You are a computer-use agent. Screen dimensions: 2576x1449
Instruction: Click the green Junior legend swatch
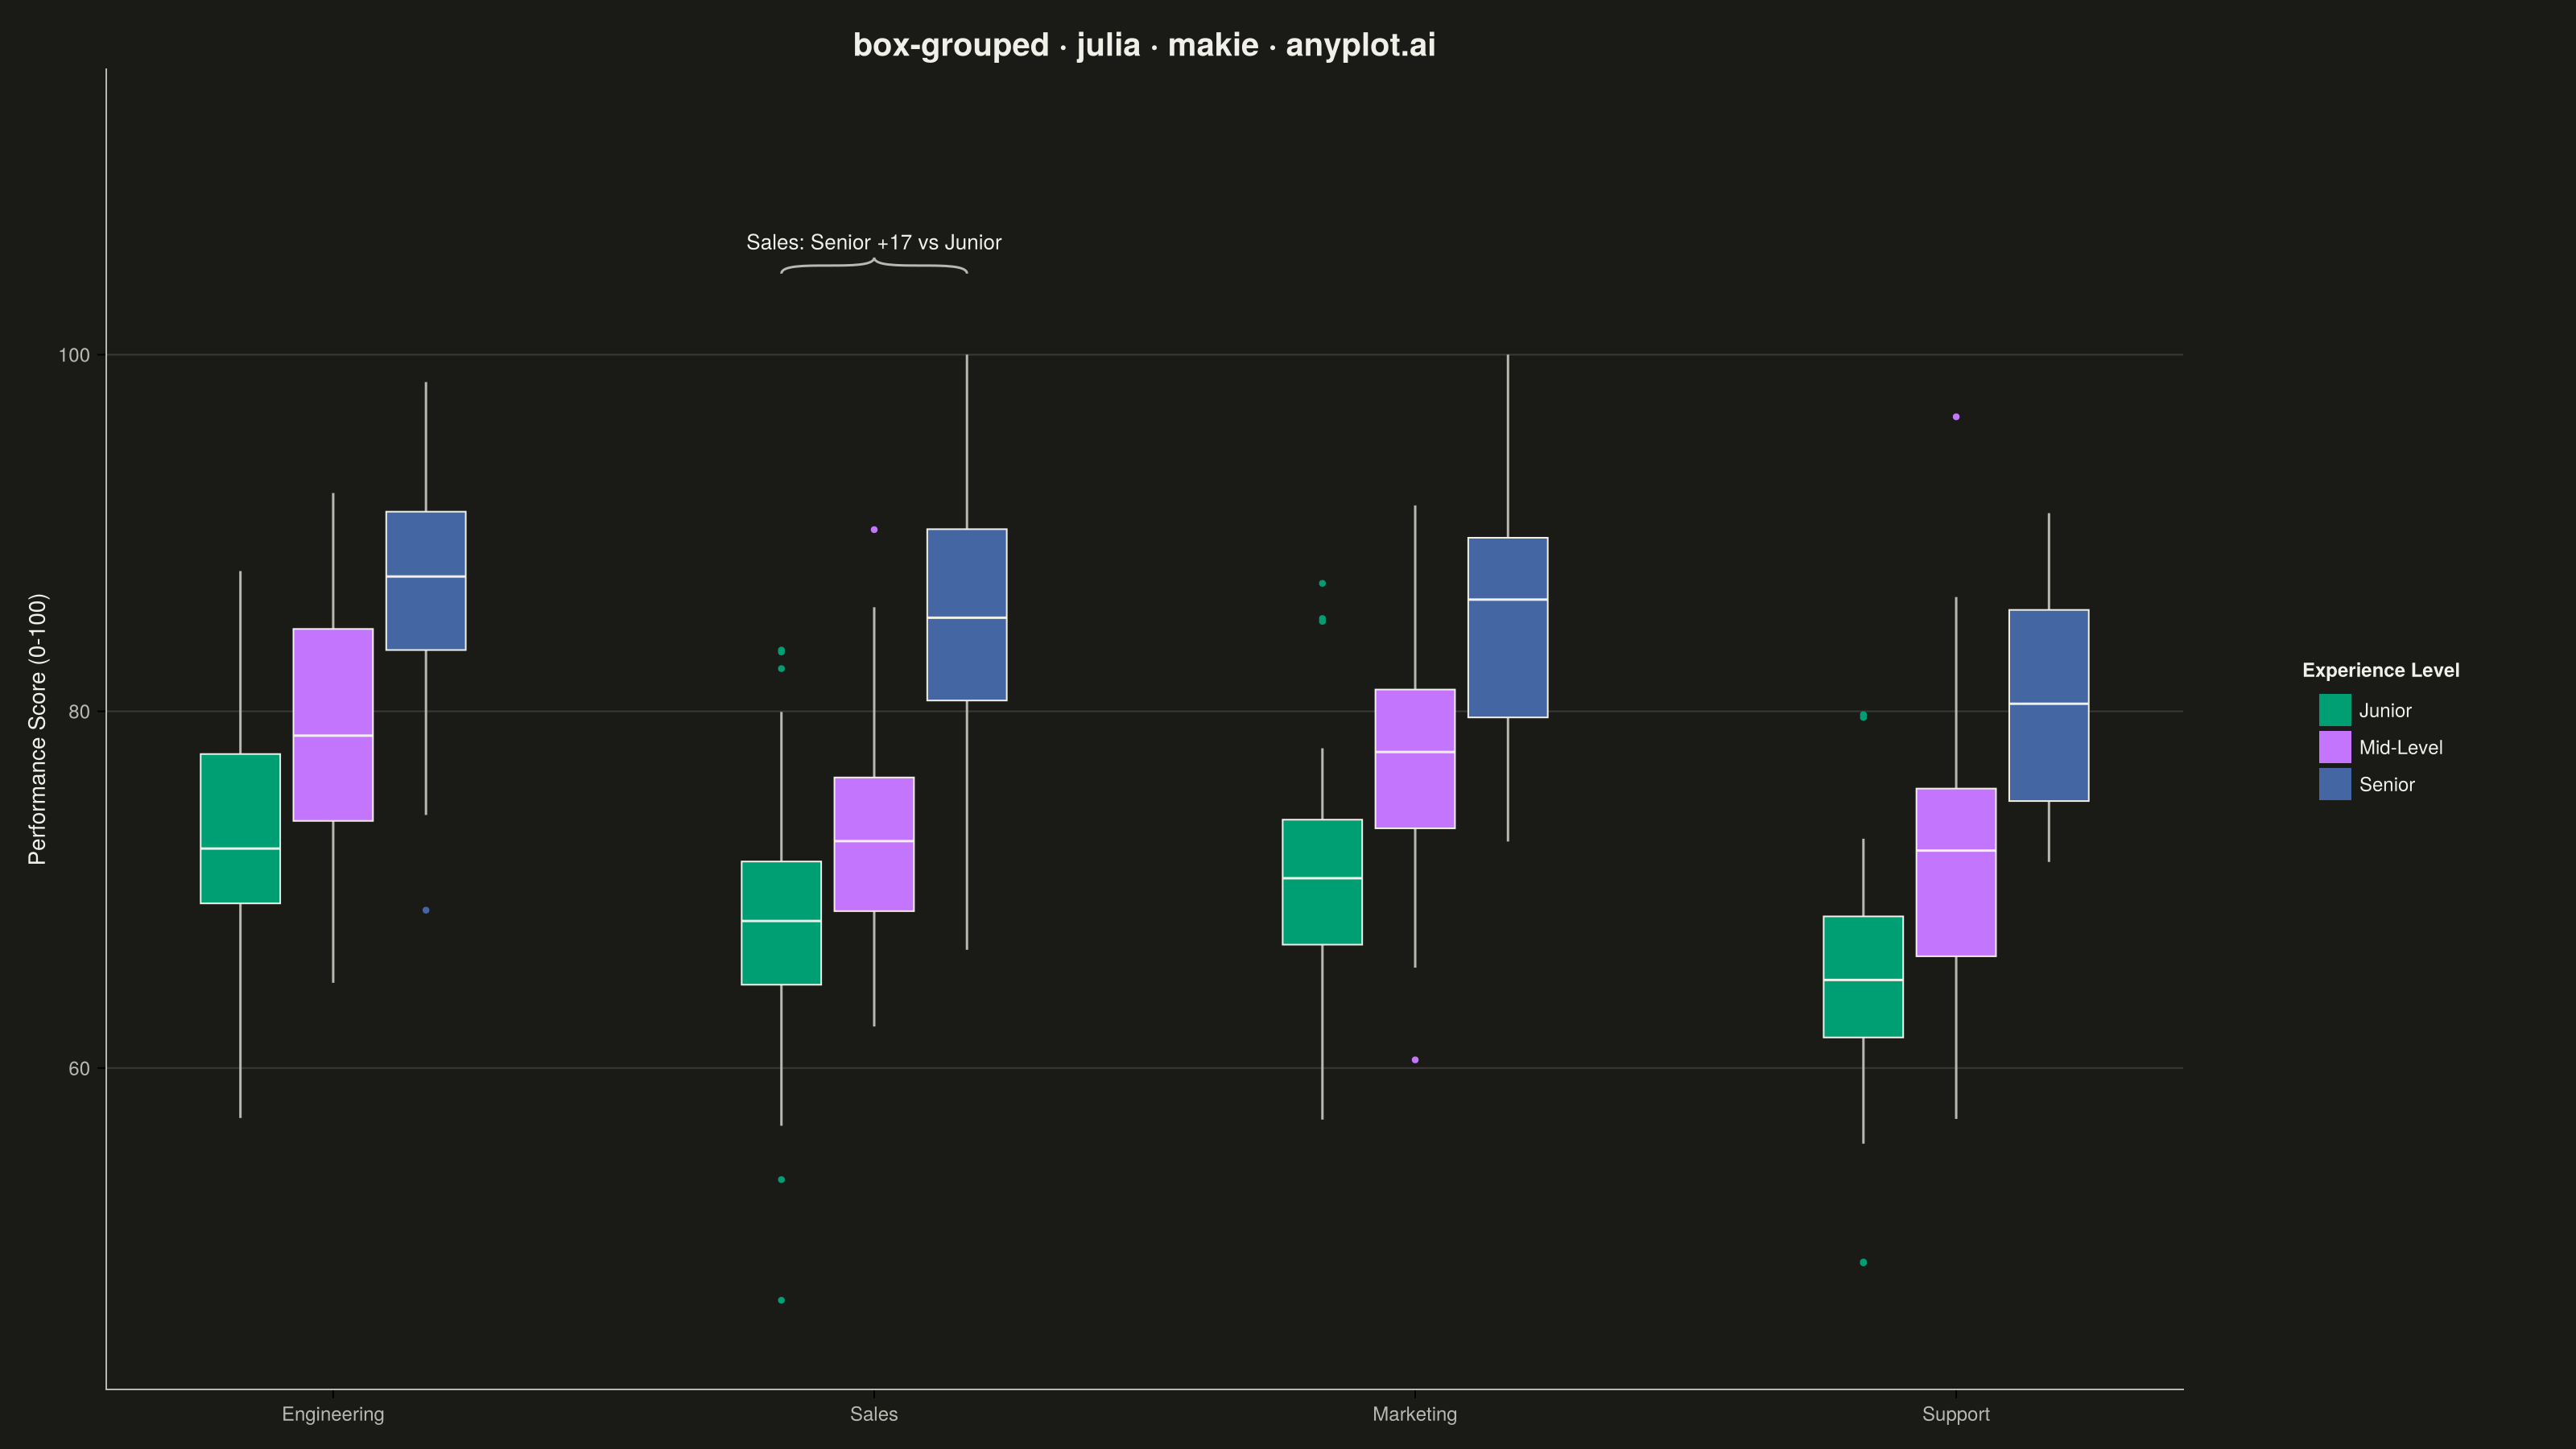coord(2335,710)
